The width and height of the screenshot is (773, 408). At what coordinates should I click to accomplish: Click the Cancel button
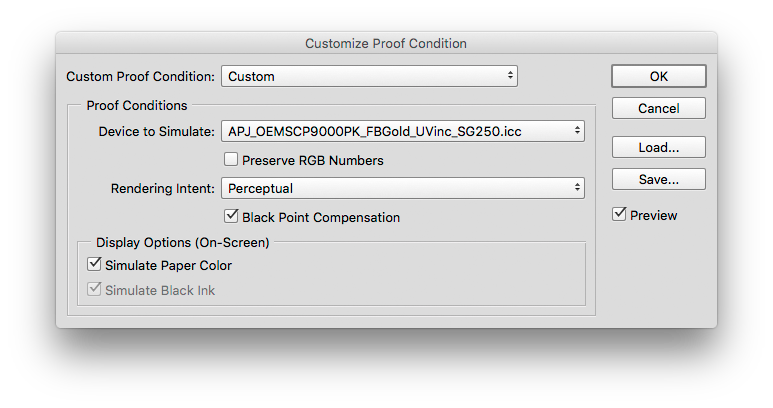(659, 108)
